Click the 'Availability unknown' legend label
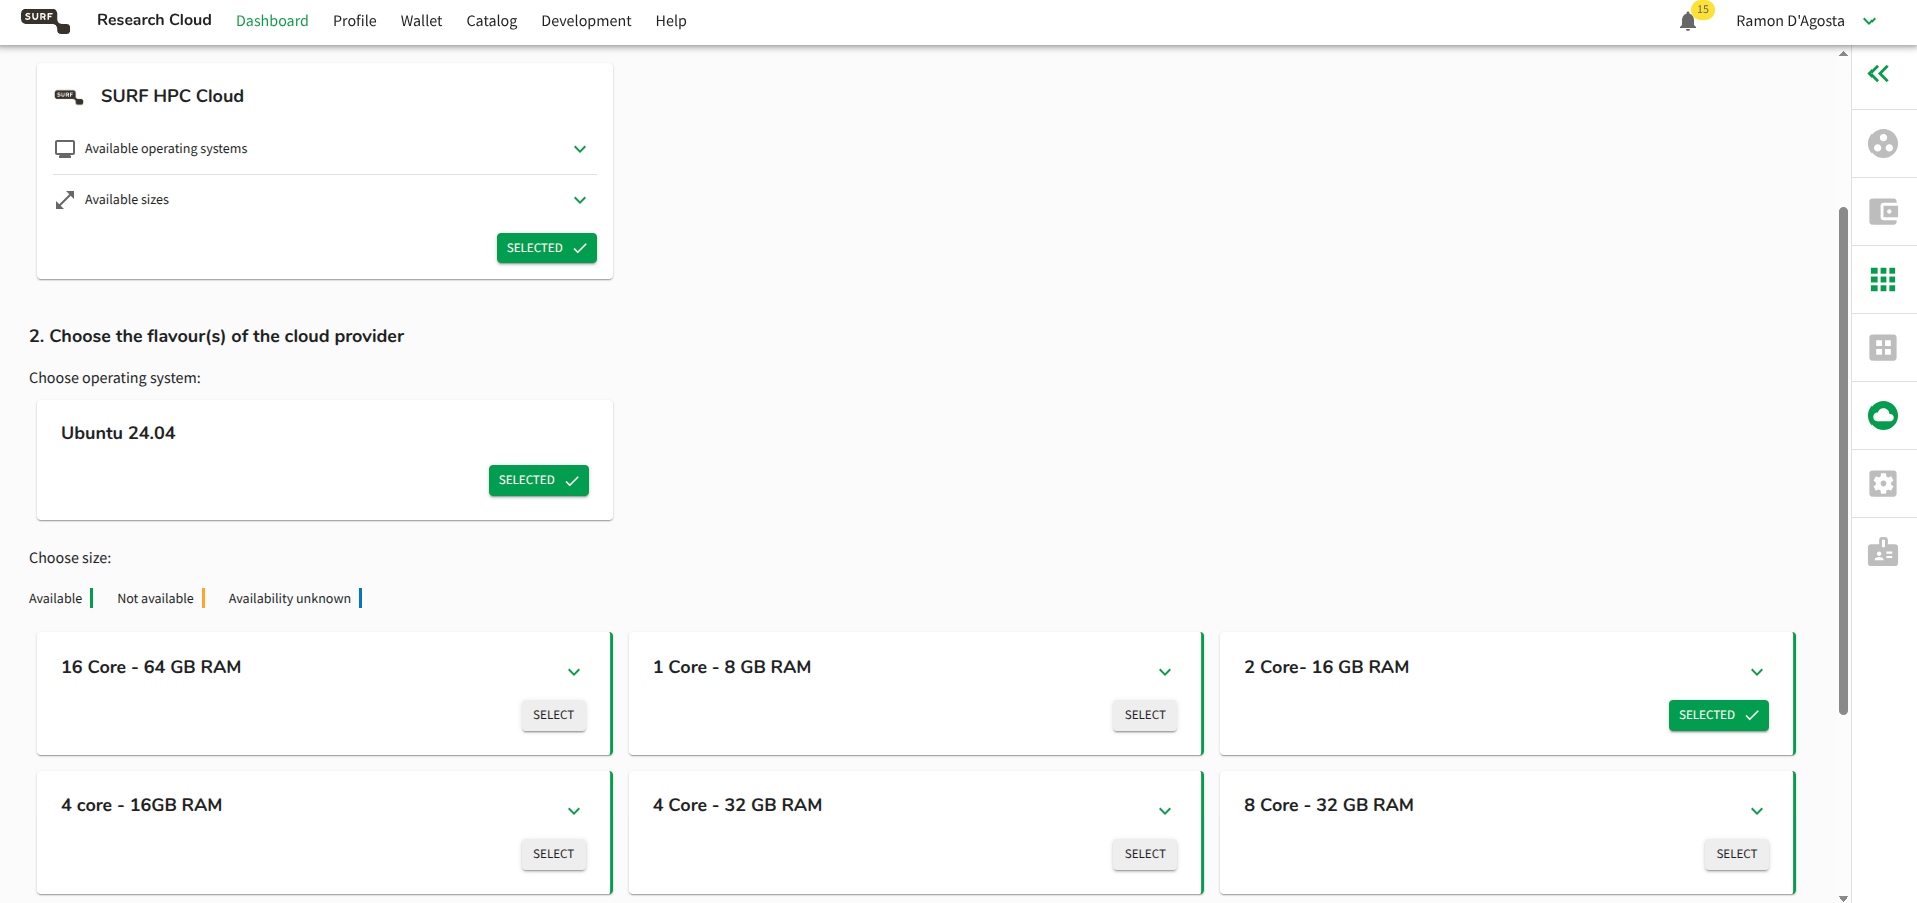Image resolution: width=1917 pixels, height=903 pixels. [x=289, y=599]
